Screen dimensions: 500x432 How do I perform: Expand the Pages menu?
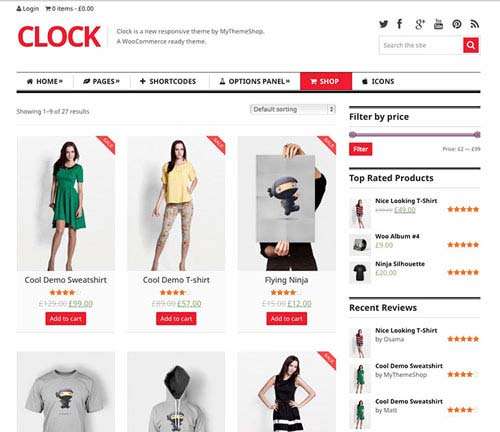pos(101,81)
